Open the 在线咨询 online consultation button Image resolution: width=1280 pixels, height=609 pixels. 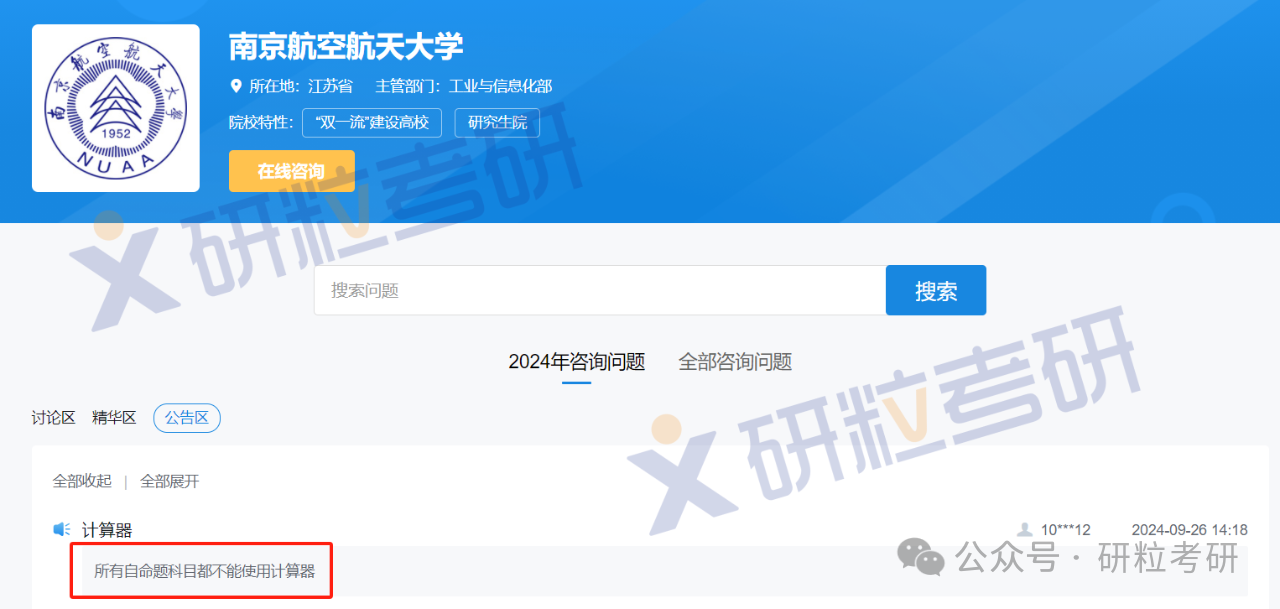[x=291, y=171]
